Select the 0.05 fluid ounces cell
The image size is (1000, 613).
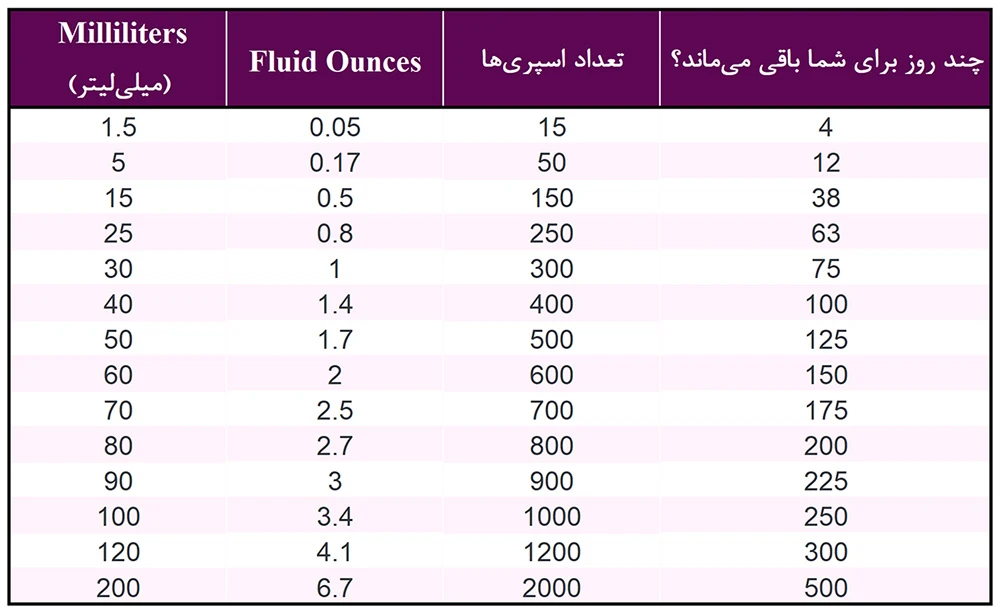[x=335, y=127]
